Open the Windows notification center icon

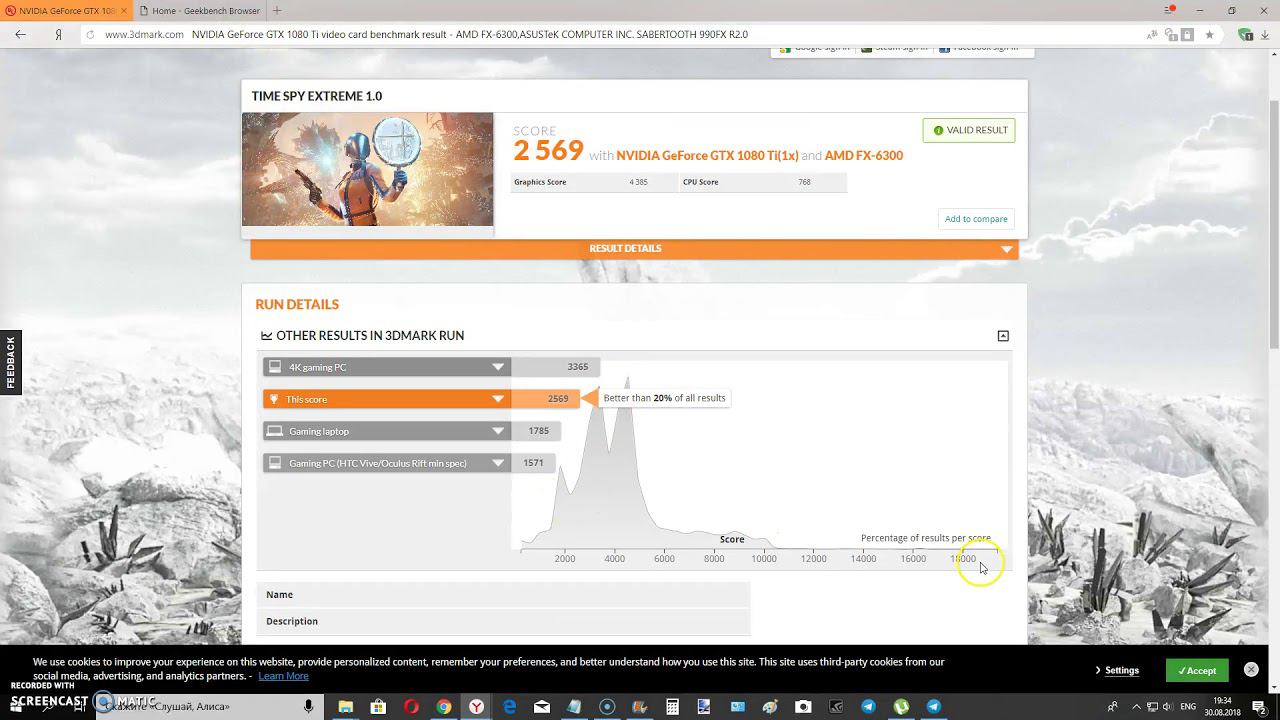1260,707
